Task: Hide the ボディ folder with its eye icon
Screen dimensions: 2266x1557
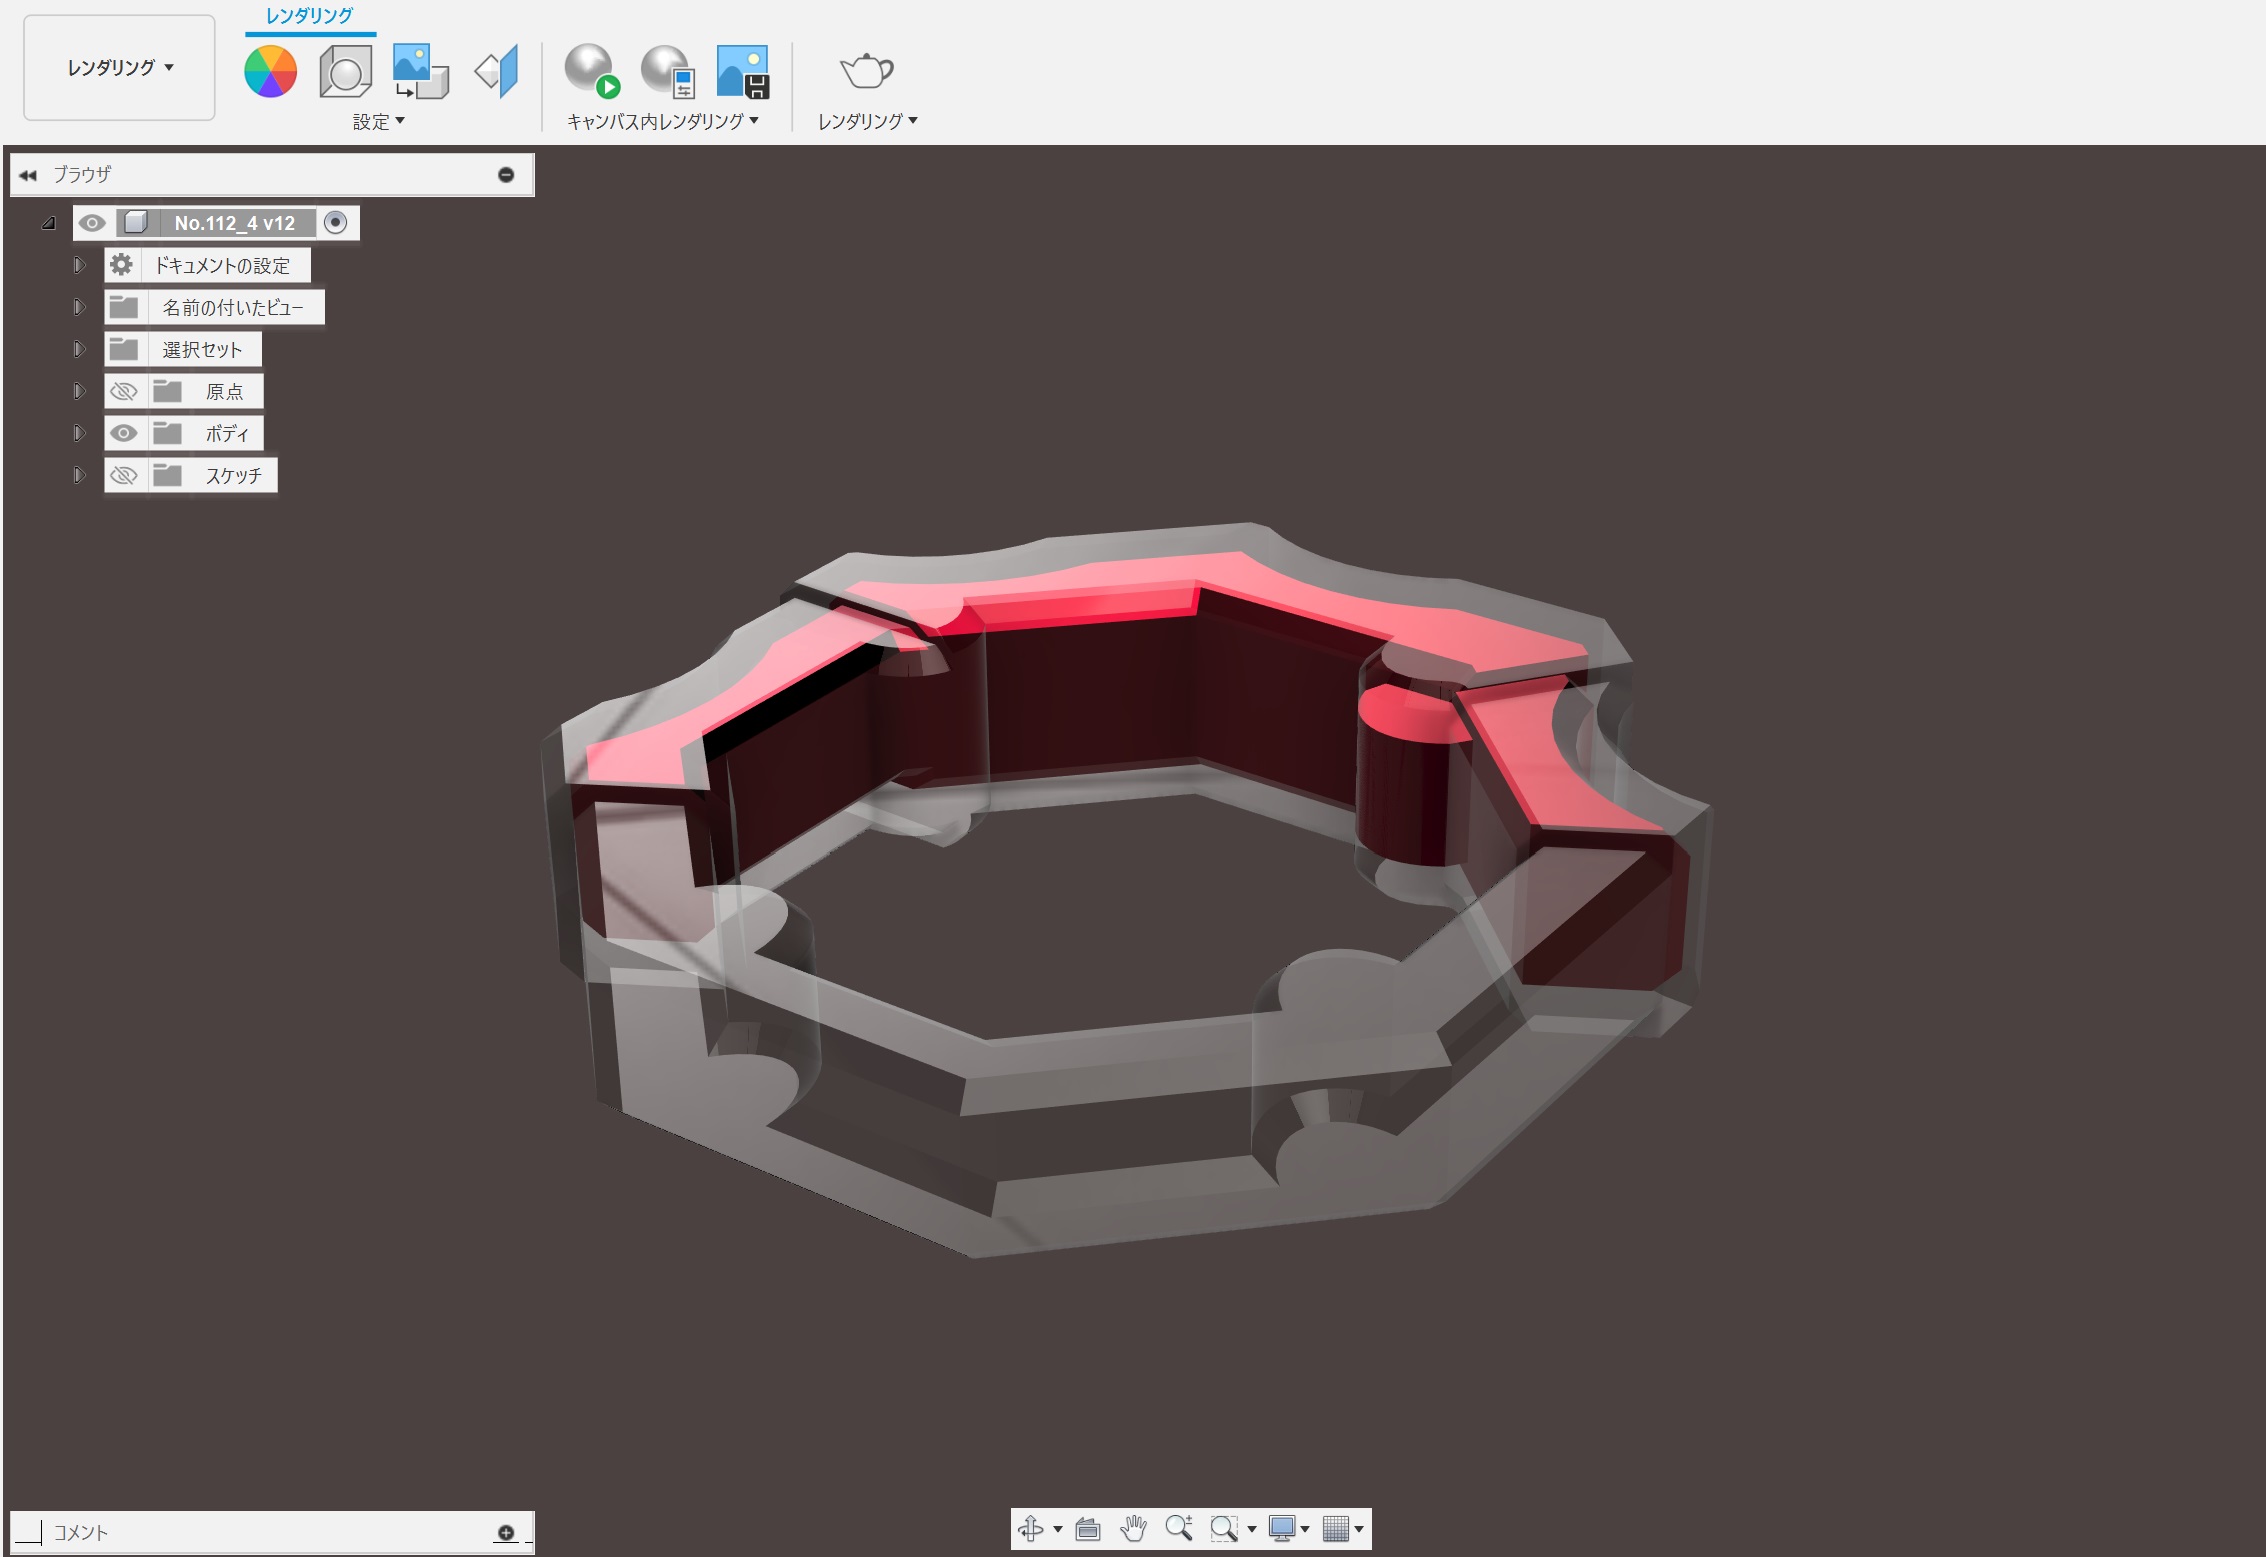Action: 124,433
